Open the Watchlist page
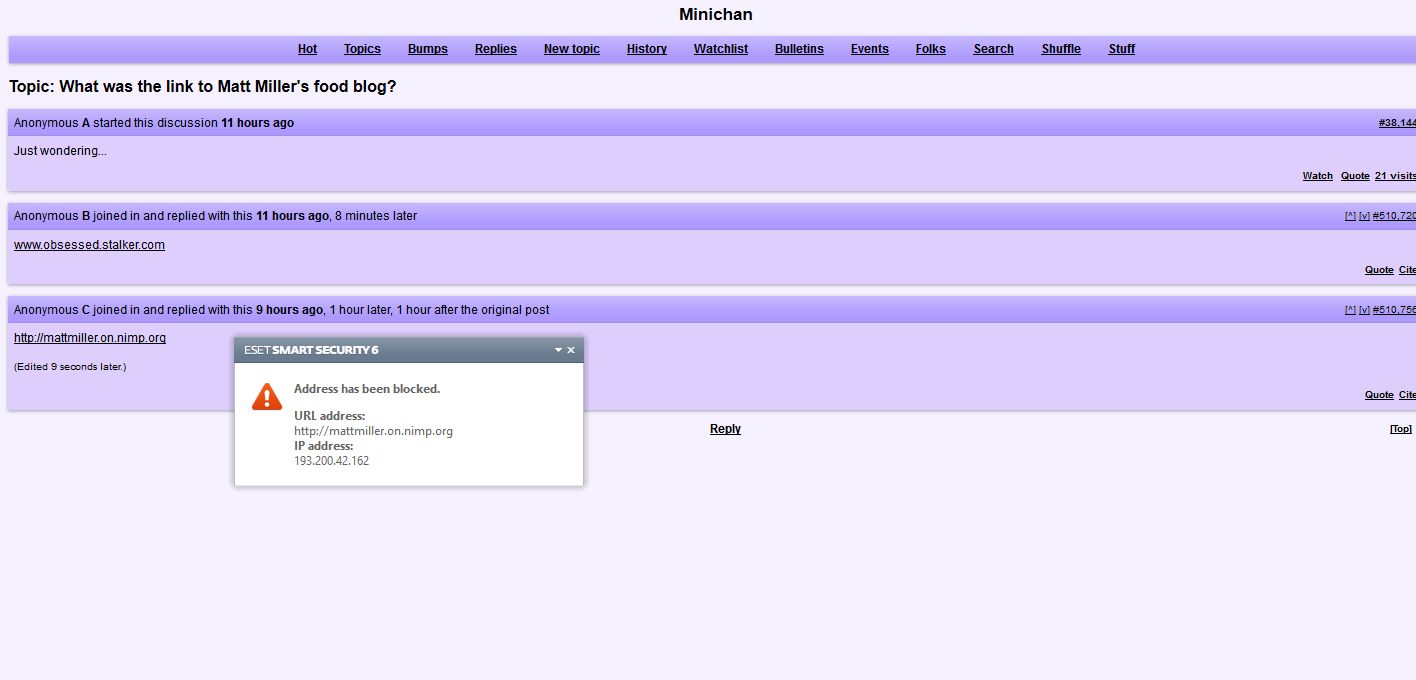This screenshot has width=1416, height=680. coord(721,49)
